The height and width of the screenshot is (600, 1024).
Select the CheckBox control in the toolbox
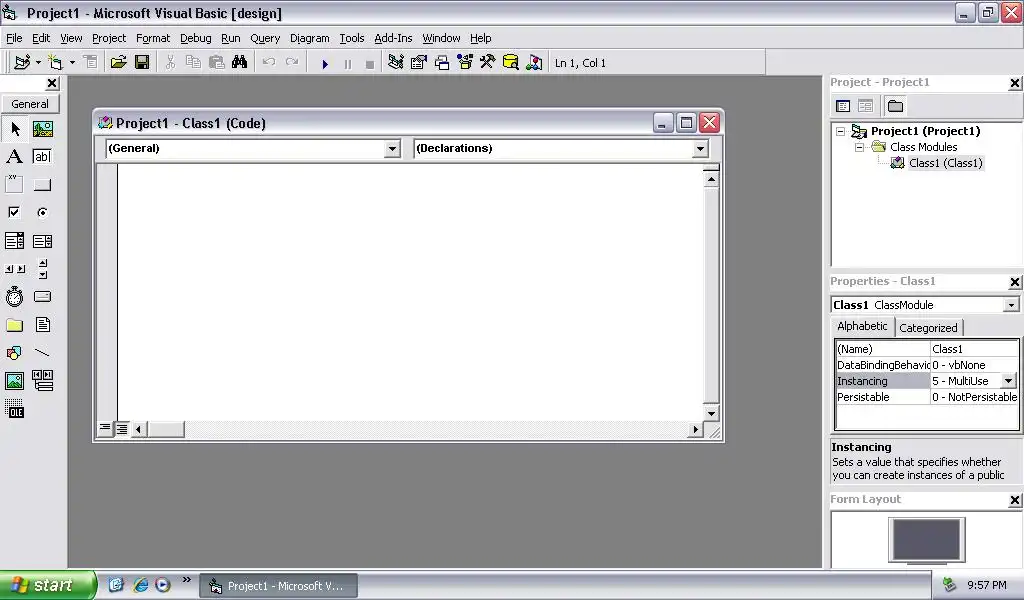tap(14, 213)
